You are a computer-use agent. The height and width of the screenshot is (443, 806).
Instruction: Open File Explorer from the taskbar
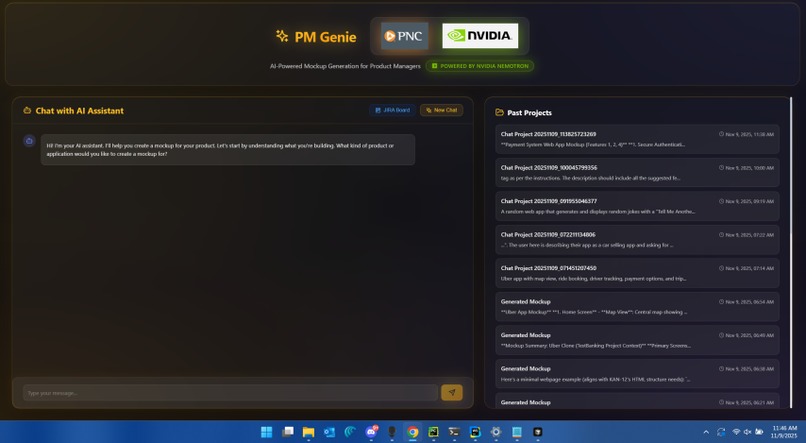308,432
